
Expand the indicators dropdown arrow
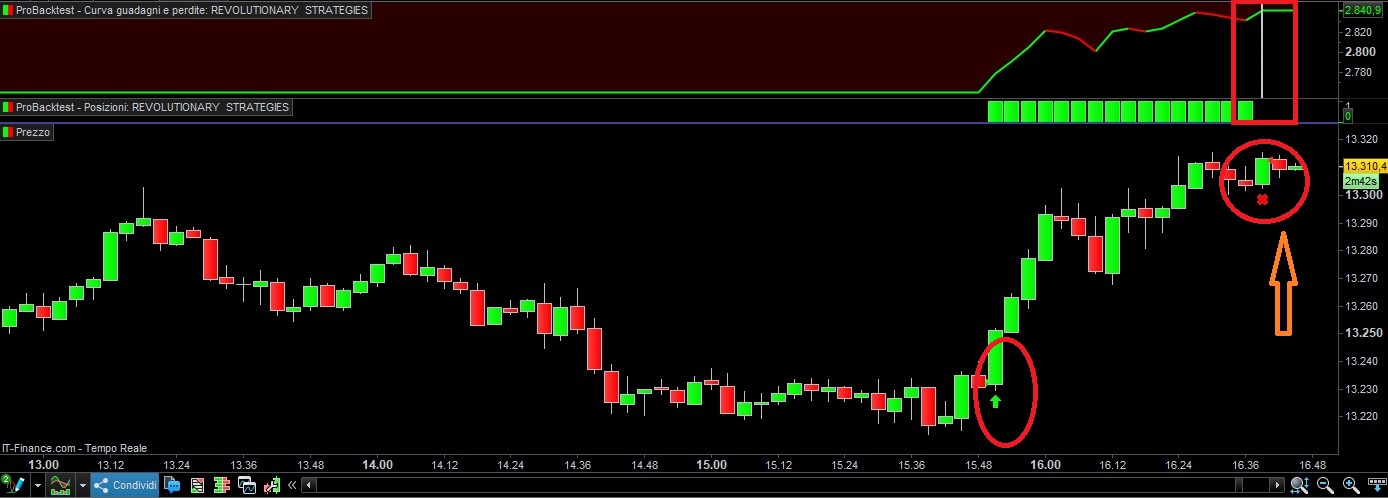[x=83, y=486]
